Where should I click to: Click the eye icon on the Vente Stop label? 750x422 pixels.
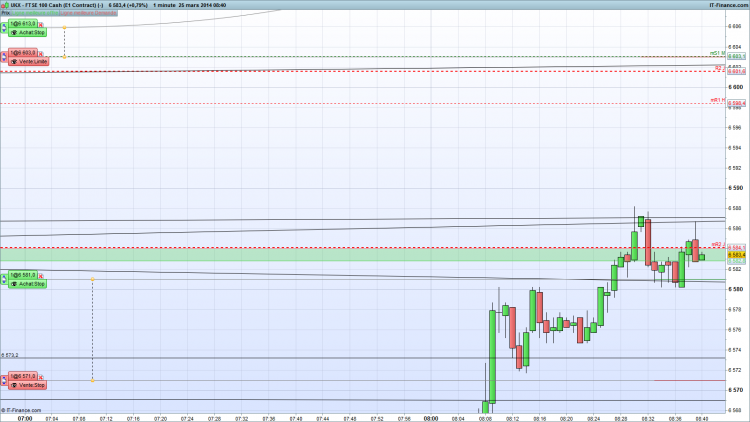click(14, 385)
